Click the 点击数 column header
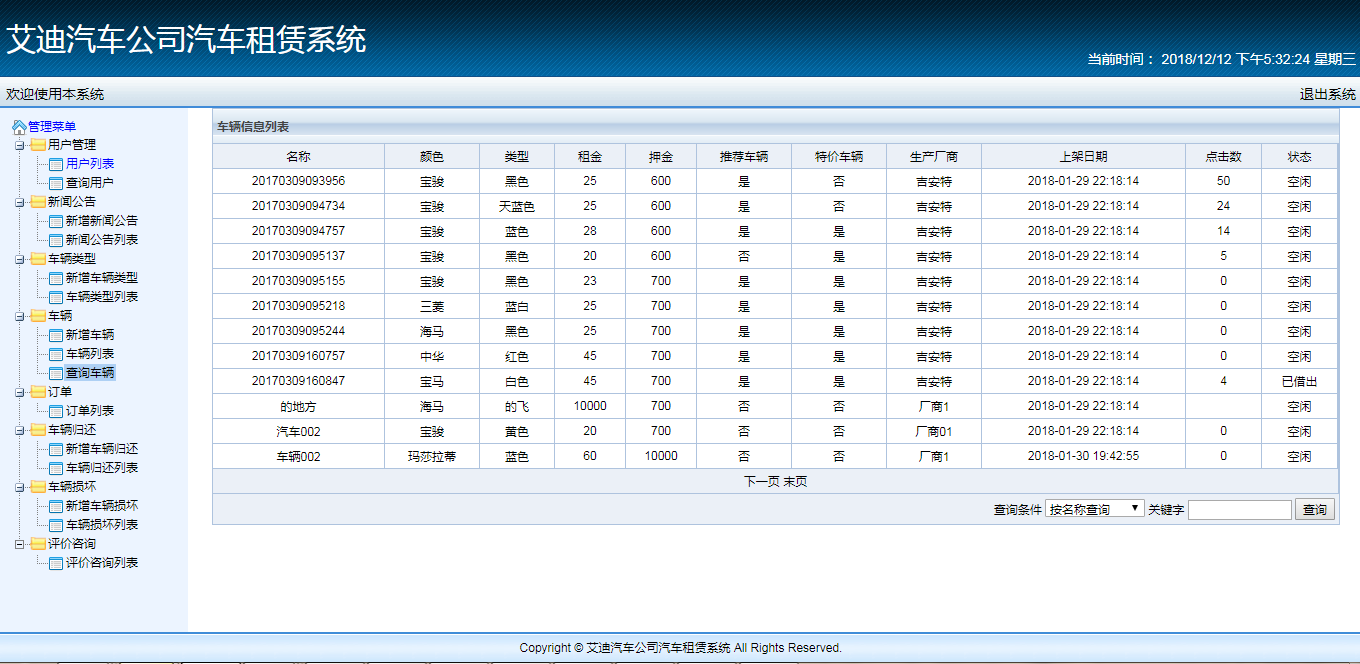1360x664 pixels. 1224,156
